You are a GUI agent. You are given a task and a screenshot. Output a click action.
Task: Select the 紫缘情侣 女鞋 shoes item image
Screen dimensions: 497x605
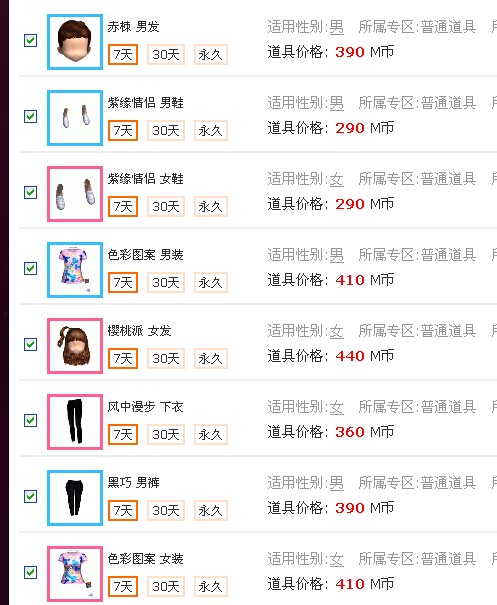[x=75, y=194]
